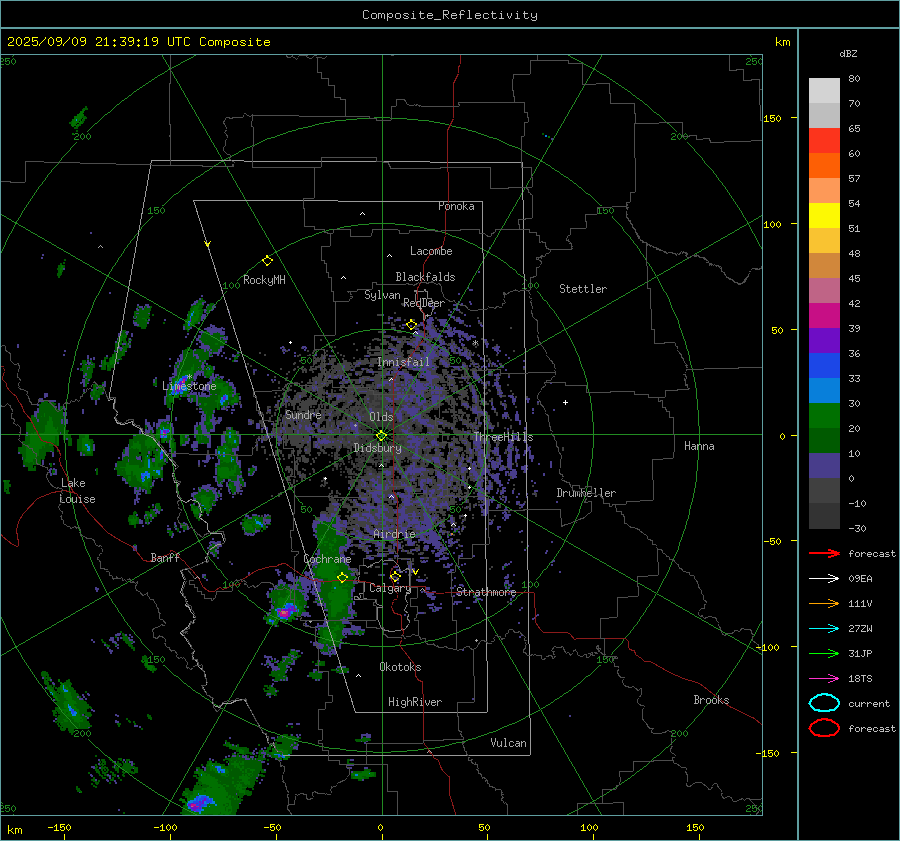
Task: Click the Banff label
Action: [165, 557]
